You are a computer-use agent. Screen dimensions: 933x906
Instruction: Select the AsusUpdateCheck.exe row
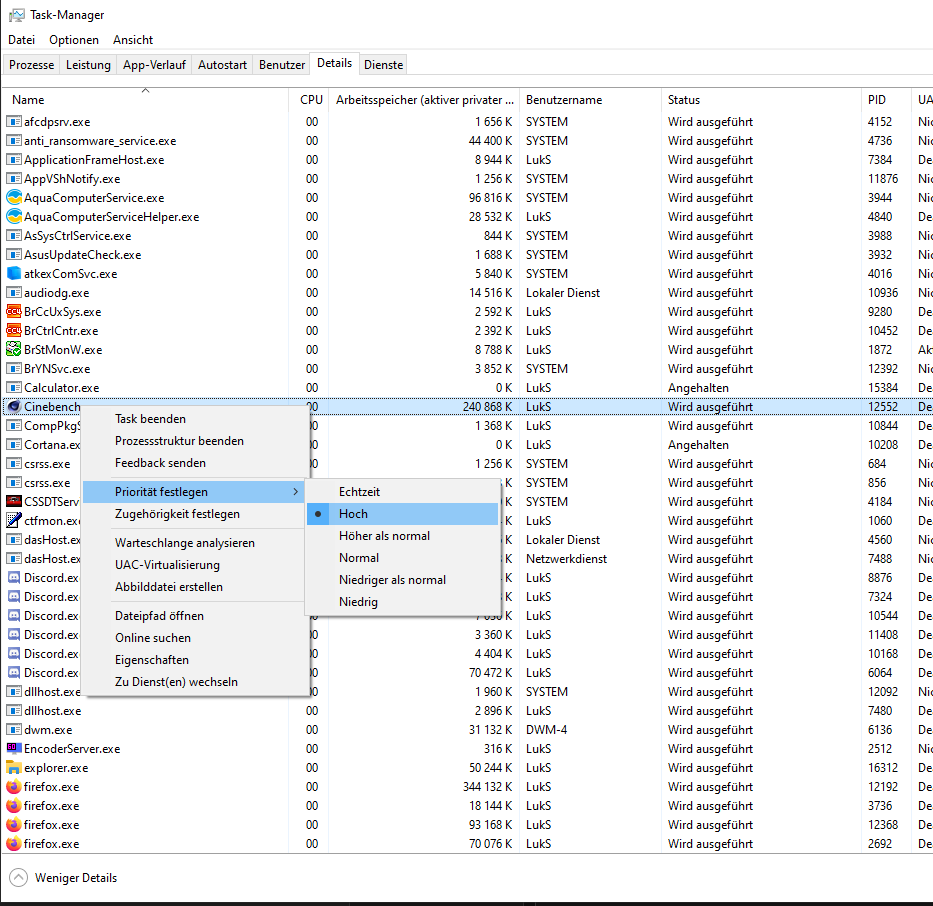pyautogui.click(x=468, y=255)
